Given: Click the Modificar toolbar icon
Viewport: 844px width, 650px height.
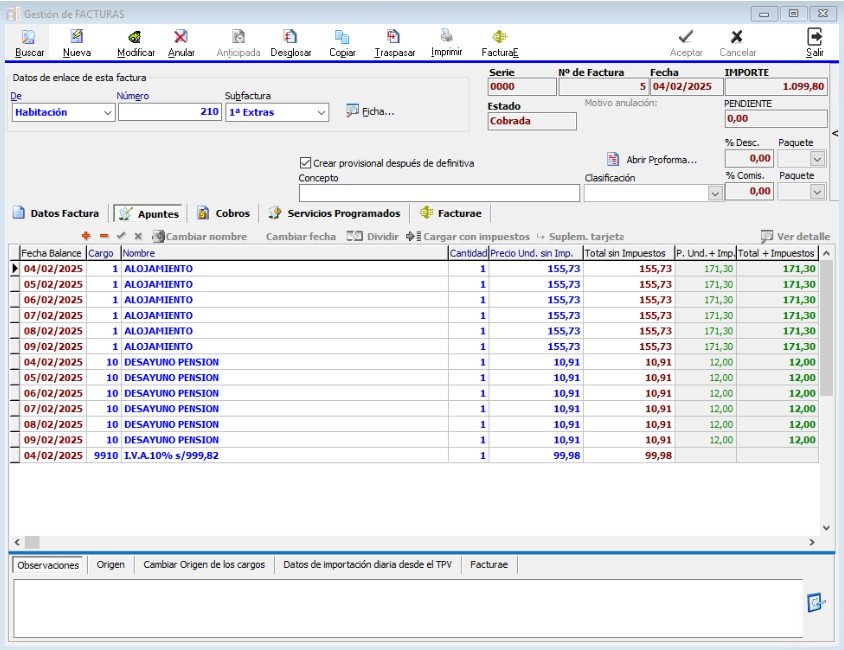Looking at the screenshot, I should [x=135, y=37].
